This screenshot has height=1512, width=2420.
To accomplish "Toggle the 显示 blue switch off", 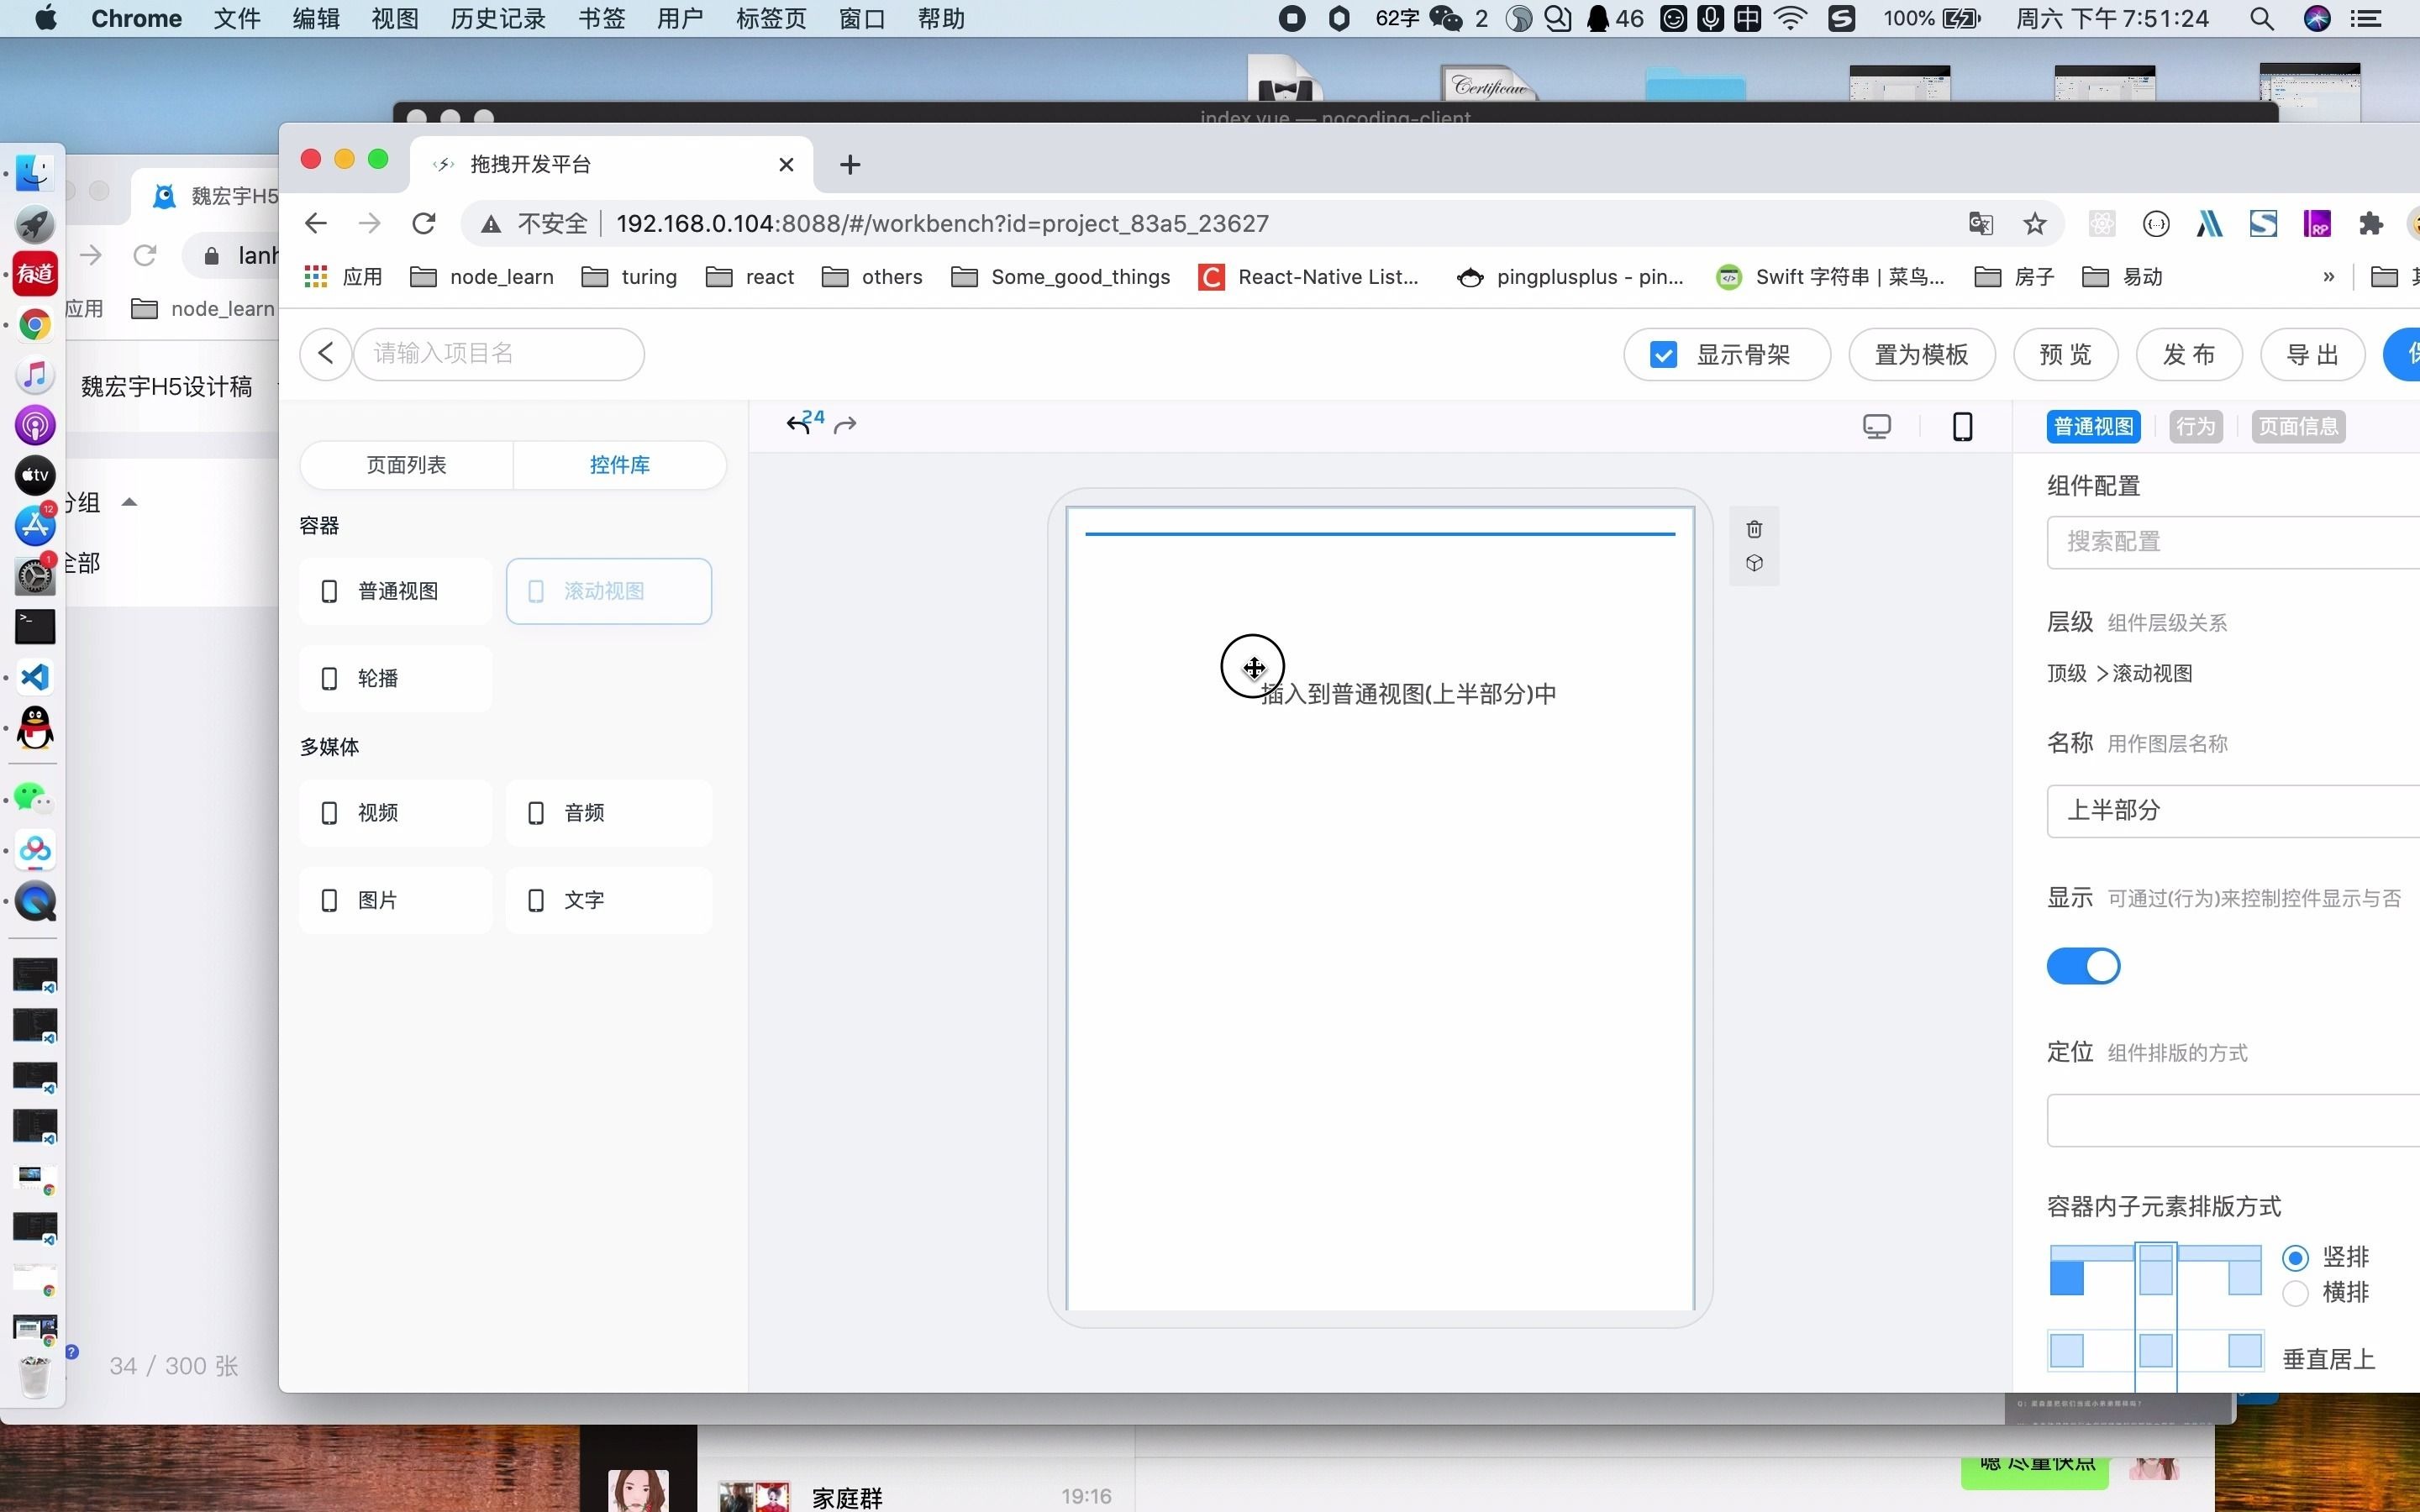I will pyautogui.click(x=2084, y=965).
